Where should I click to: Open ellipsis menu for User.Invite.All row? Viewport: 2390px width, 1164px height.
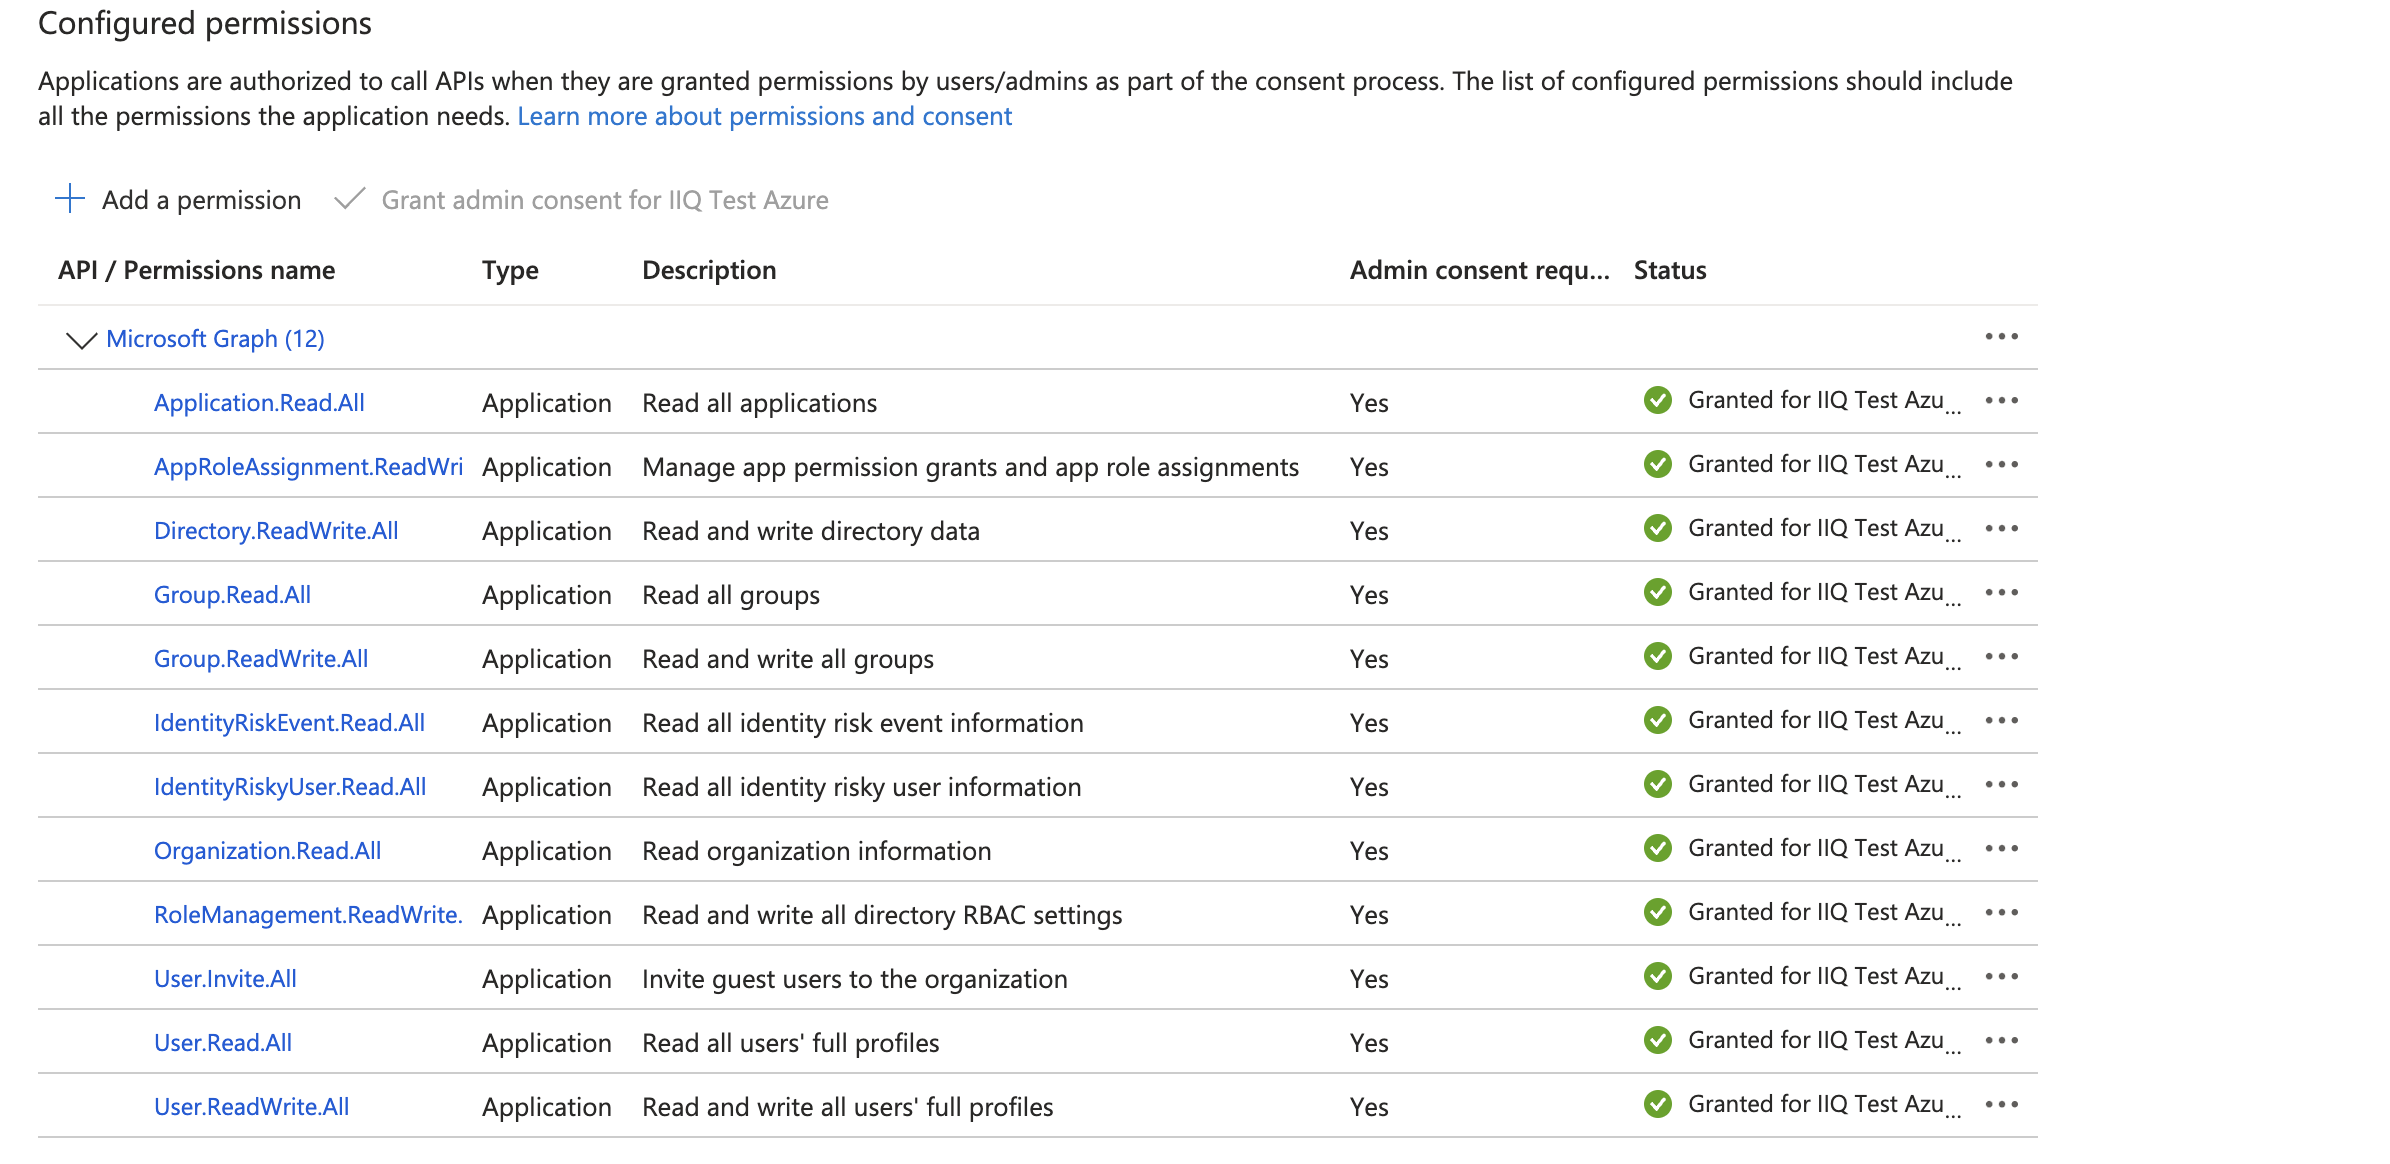click(2001, 977)
